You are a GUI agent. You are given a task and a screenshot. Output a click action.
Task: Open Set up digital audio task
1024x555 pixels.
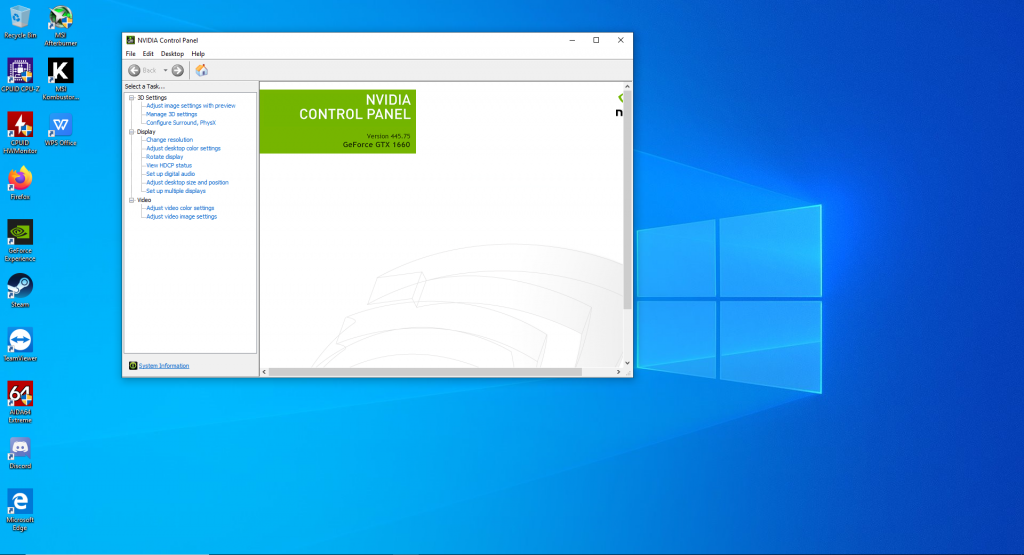[x=170, y=174]
